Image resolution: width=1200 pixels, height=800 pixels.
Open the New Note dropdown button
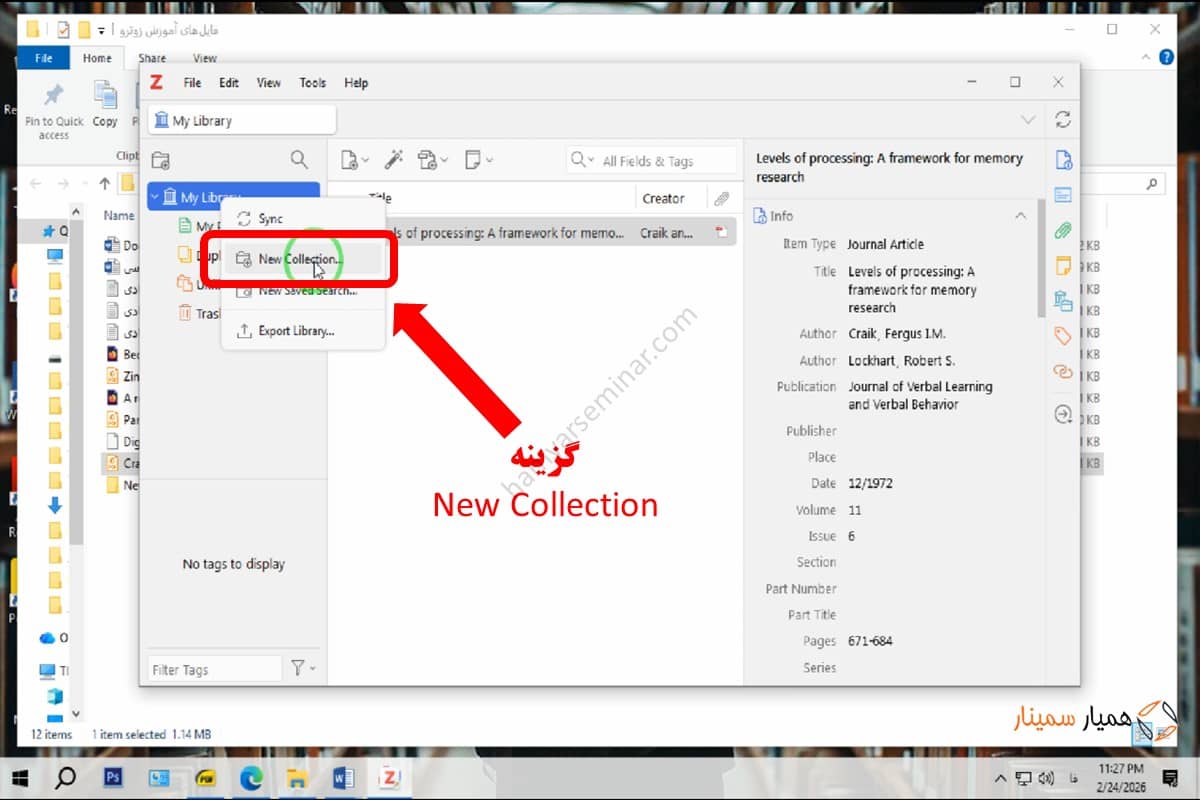pyautogui.click(x=478, y=160)
